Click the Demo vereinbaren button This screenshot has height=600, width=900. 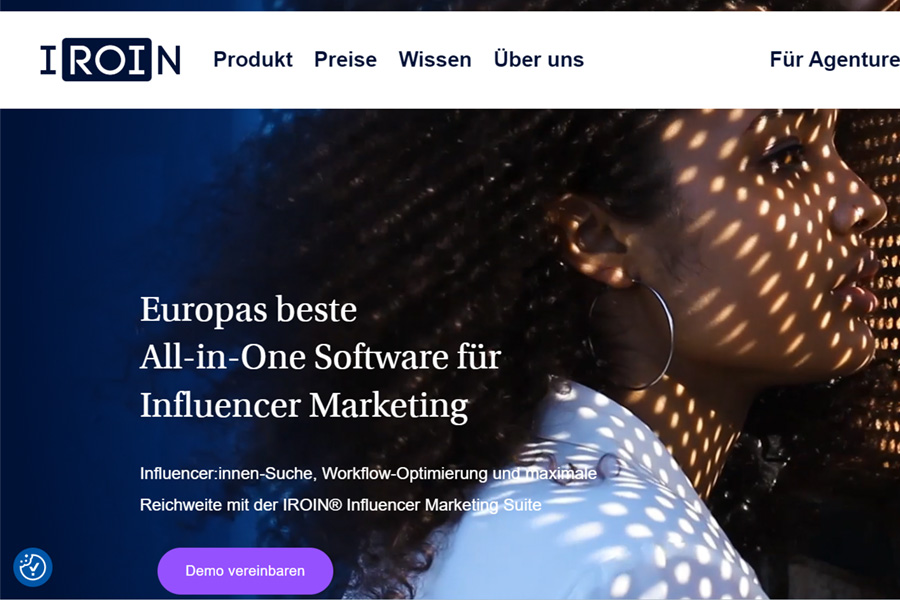[x=245, y=571]
